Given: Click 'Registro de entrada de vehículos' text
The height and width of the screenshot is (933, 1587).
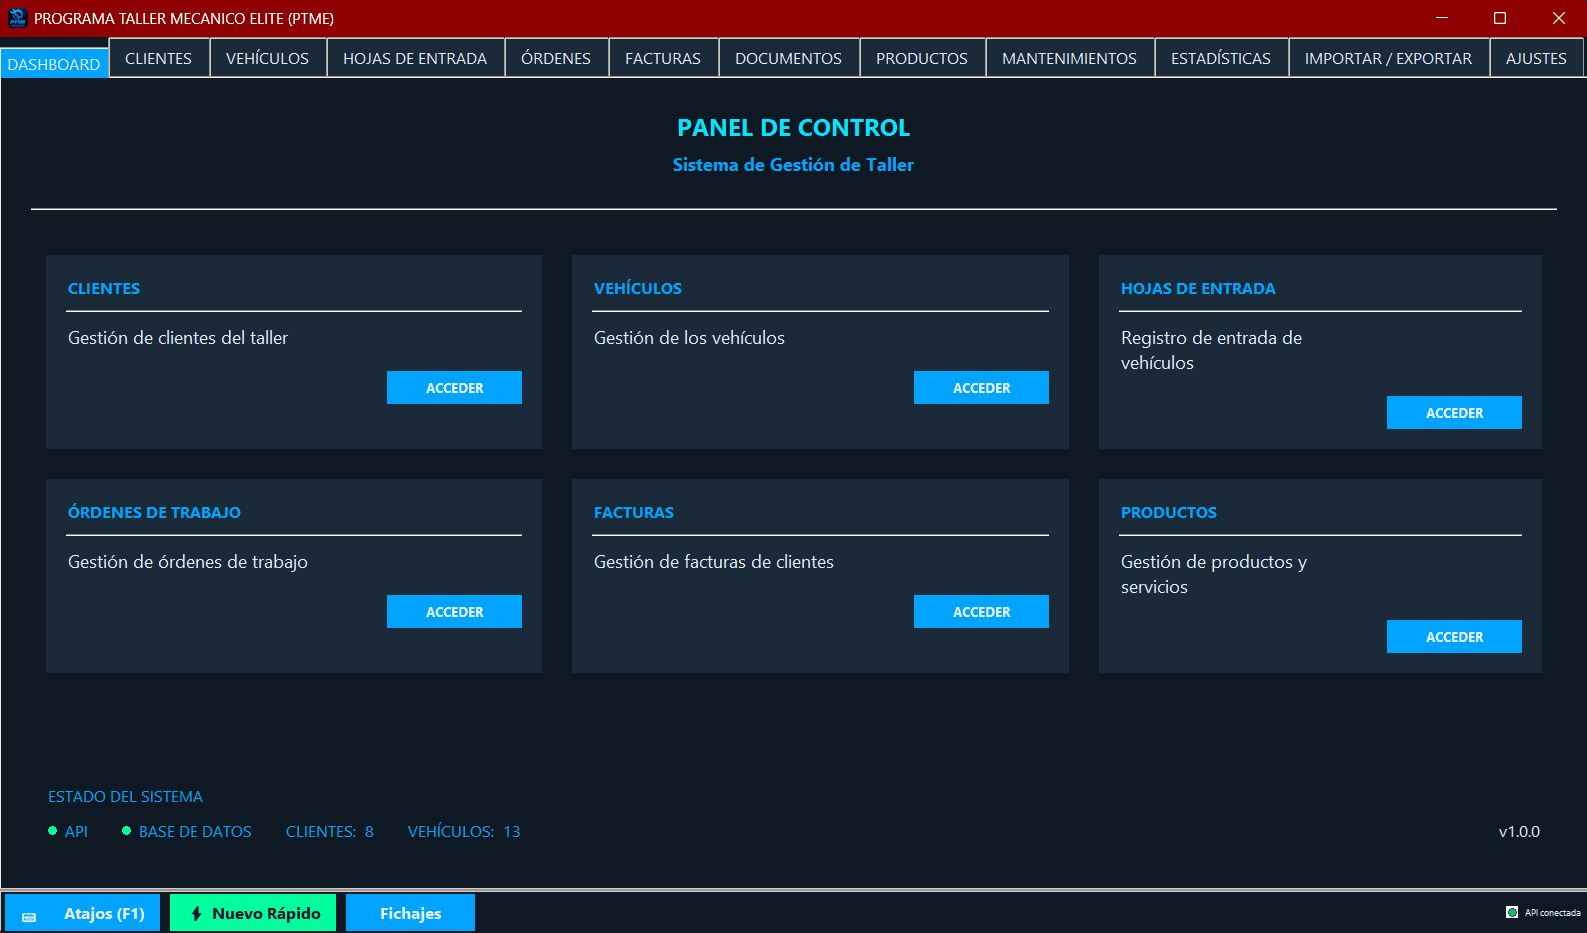Looking at the screenshot, I should [x=1211, y=350].
